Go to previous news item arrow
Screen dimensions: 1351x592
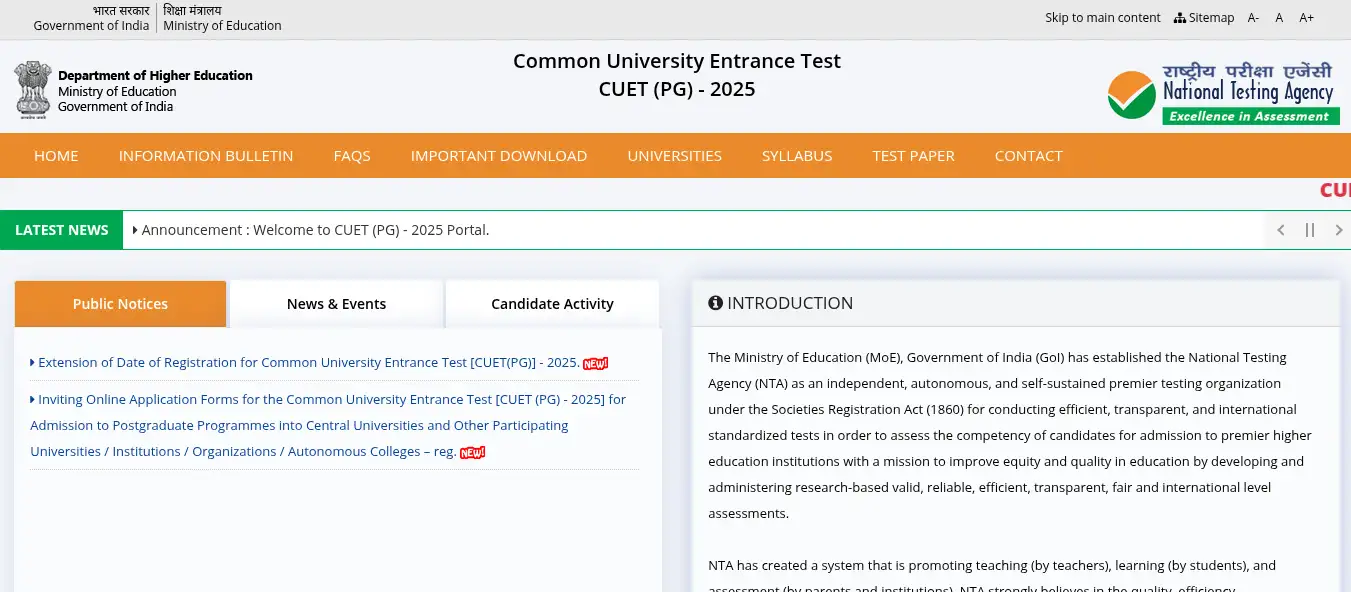point(1280,230)
